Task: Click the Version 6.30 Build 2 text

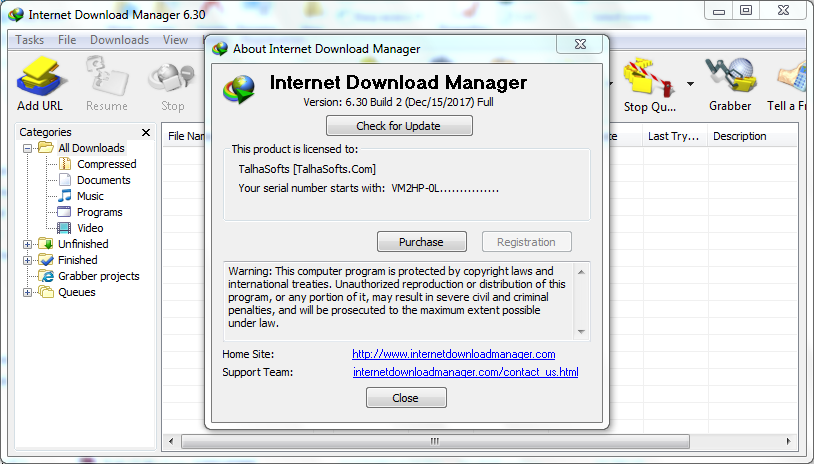Action: (x=398, y=102)
